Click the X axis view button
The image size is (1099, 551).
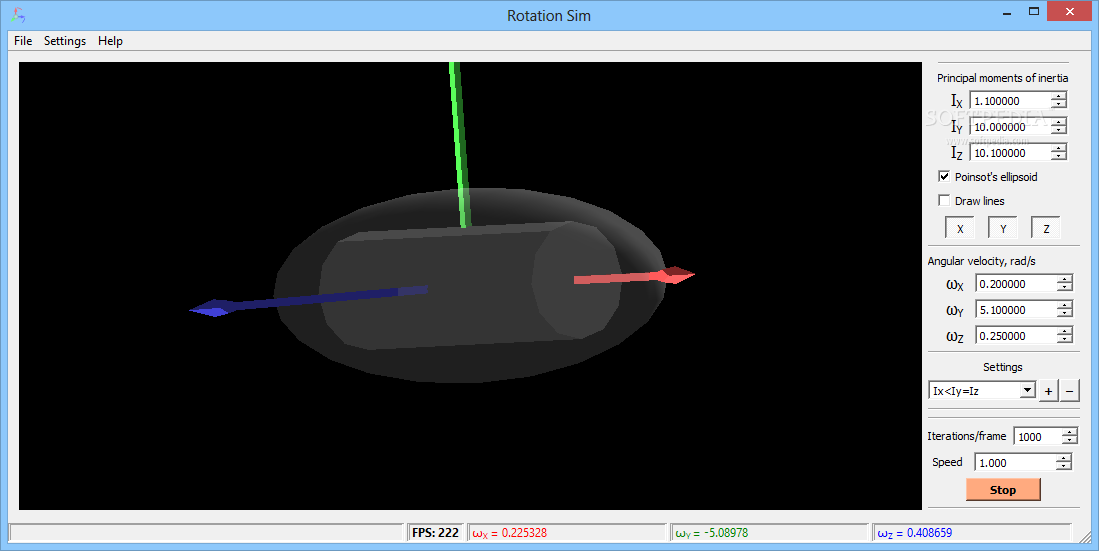tap(960, 229)
